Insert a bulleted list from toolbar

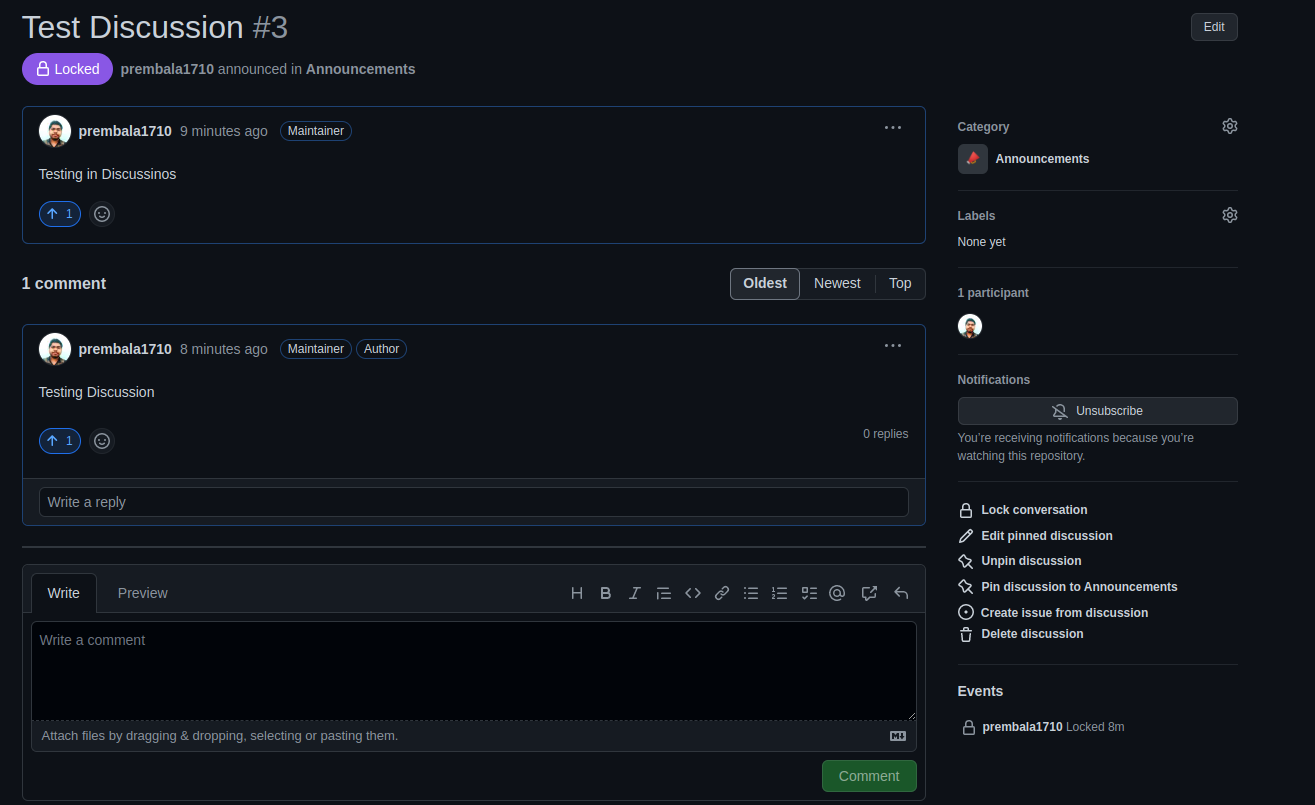[x=751, y=593]
